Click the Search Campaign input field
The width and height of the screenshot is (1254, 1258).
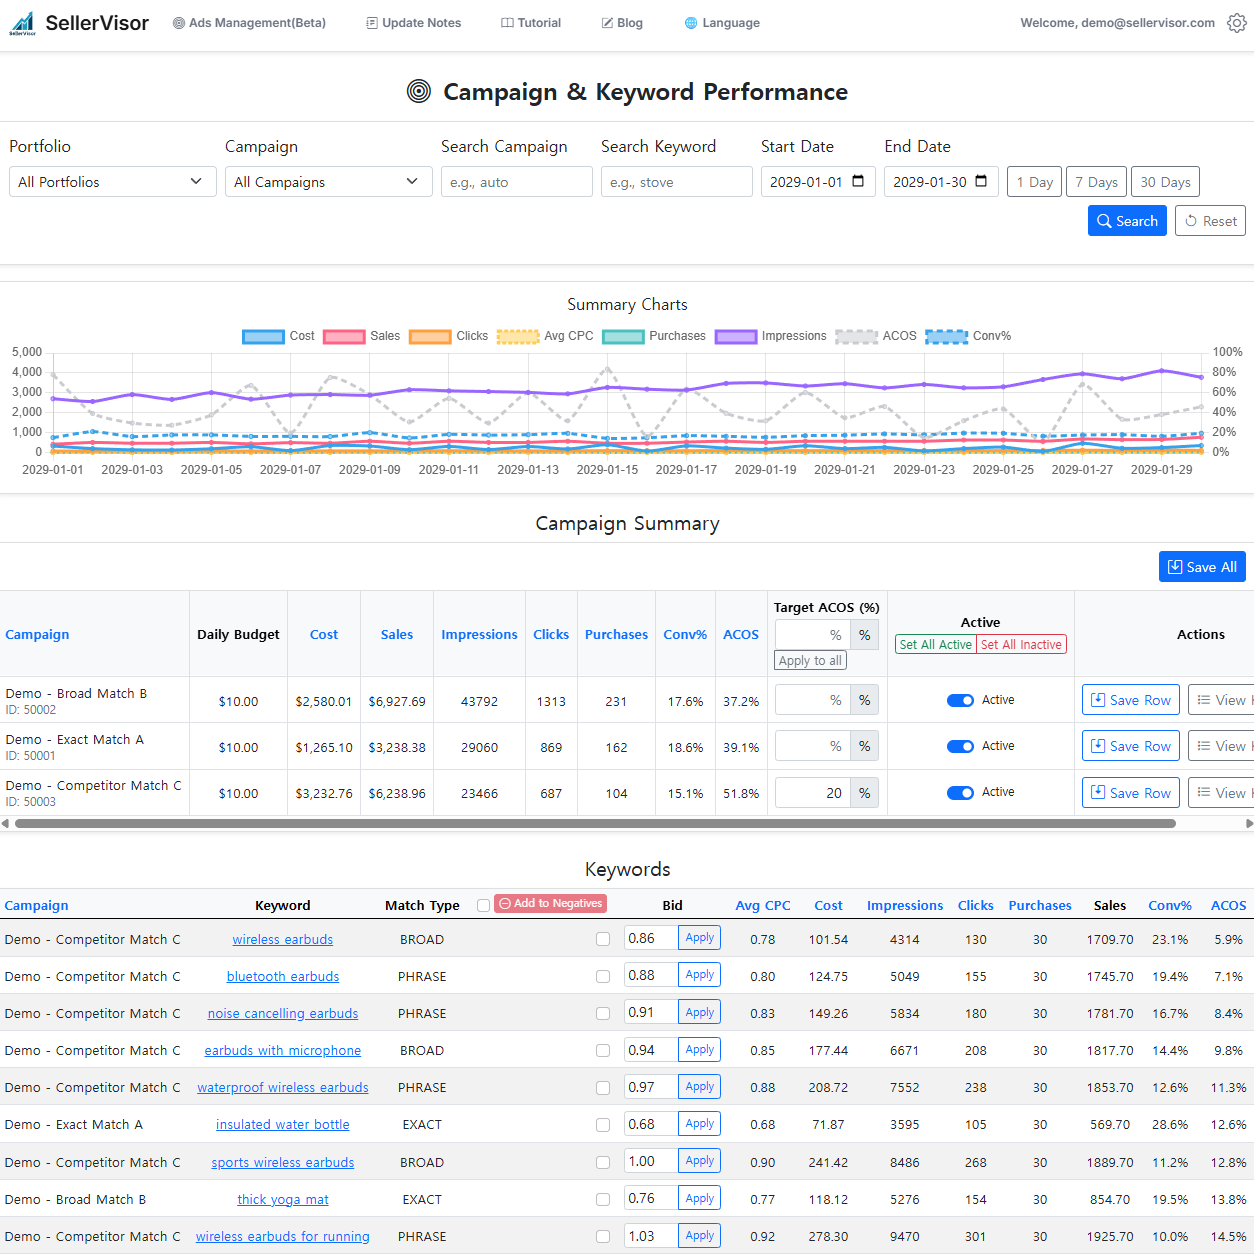point(517,182)
